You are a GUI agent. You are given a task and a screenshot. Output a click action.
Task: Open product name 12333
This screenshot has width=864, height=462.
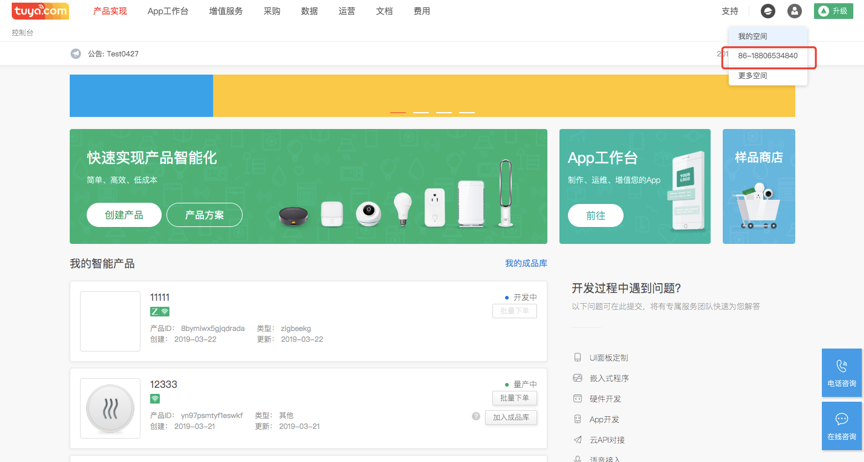pyautogui.click(x=164, y=384)
